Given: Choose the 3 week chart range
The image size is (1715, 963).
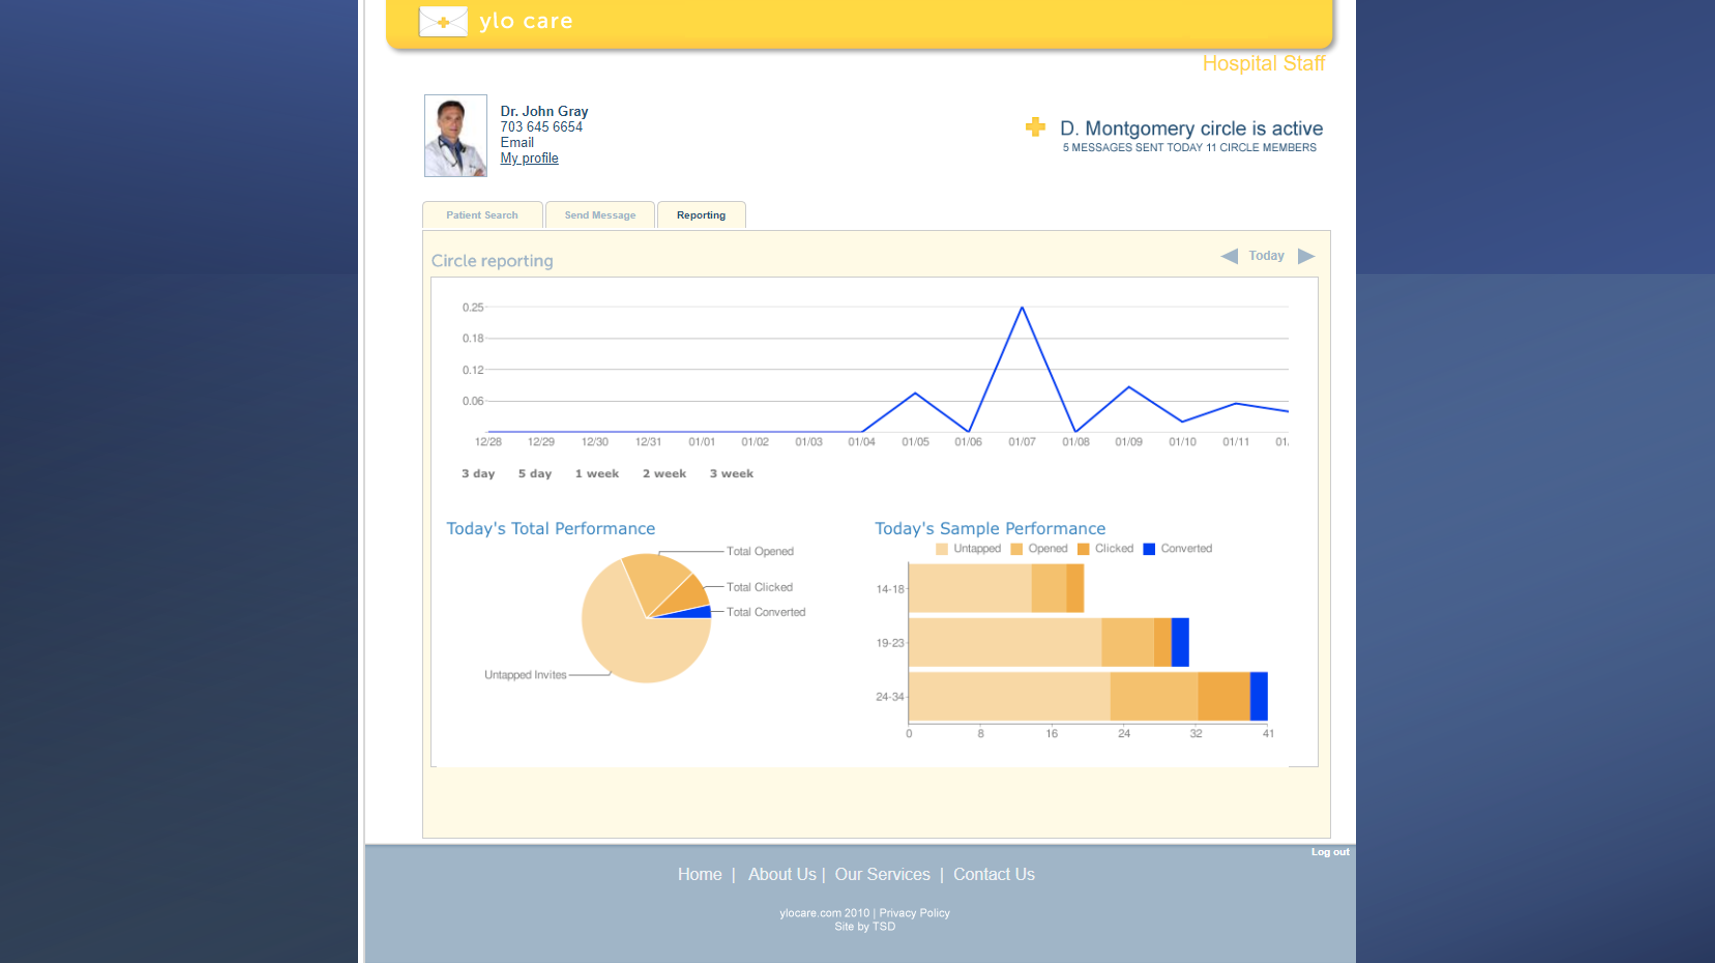Looking at the screenshot, I should pos(731,474).
